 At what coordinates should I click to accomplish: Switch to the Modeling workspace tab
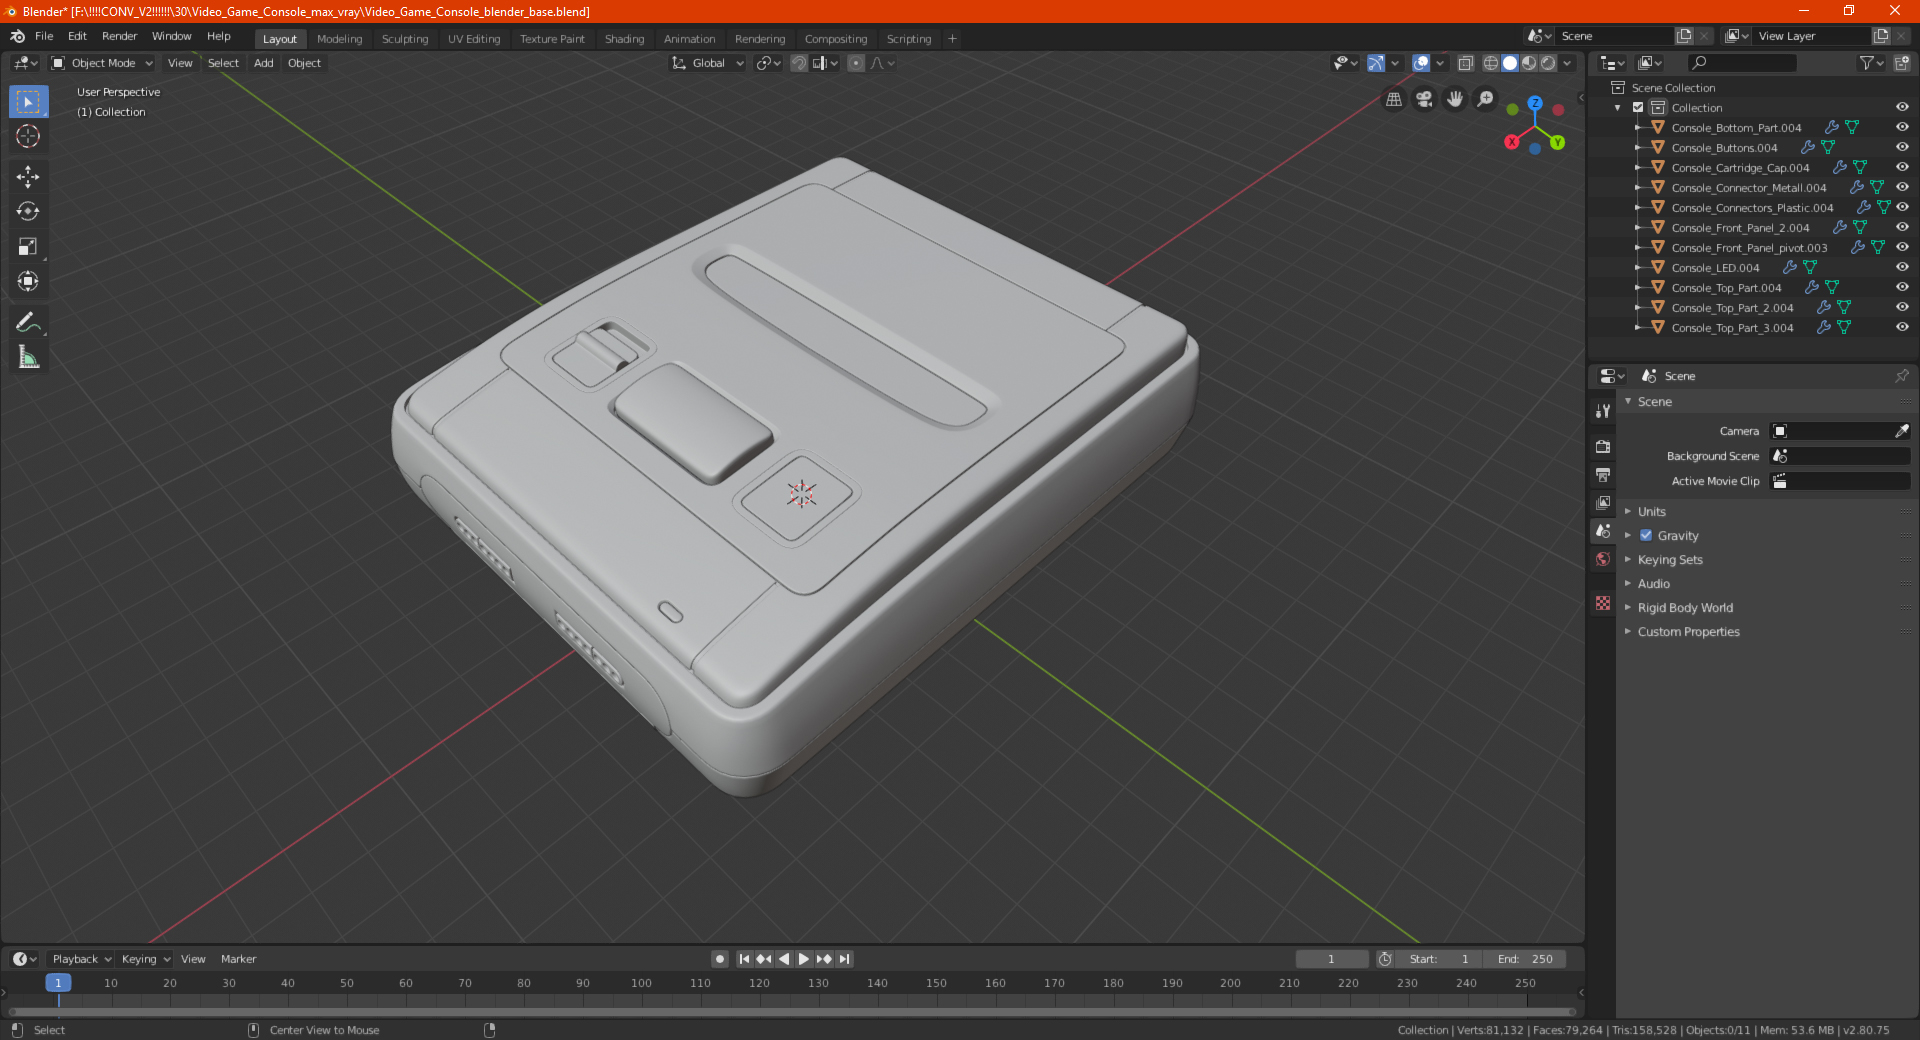tap(339, 39)
